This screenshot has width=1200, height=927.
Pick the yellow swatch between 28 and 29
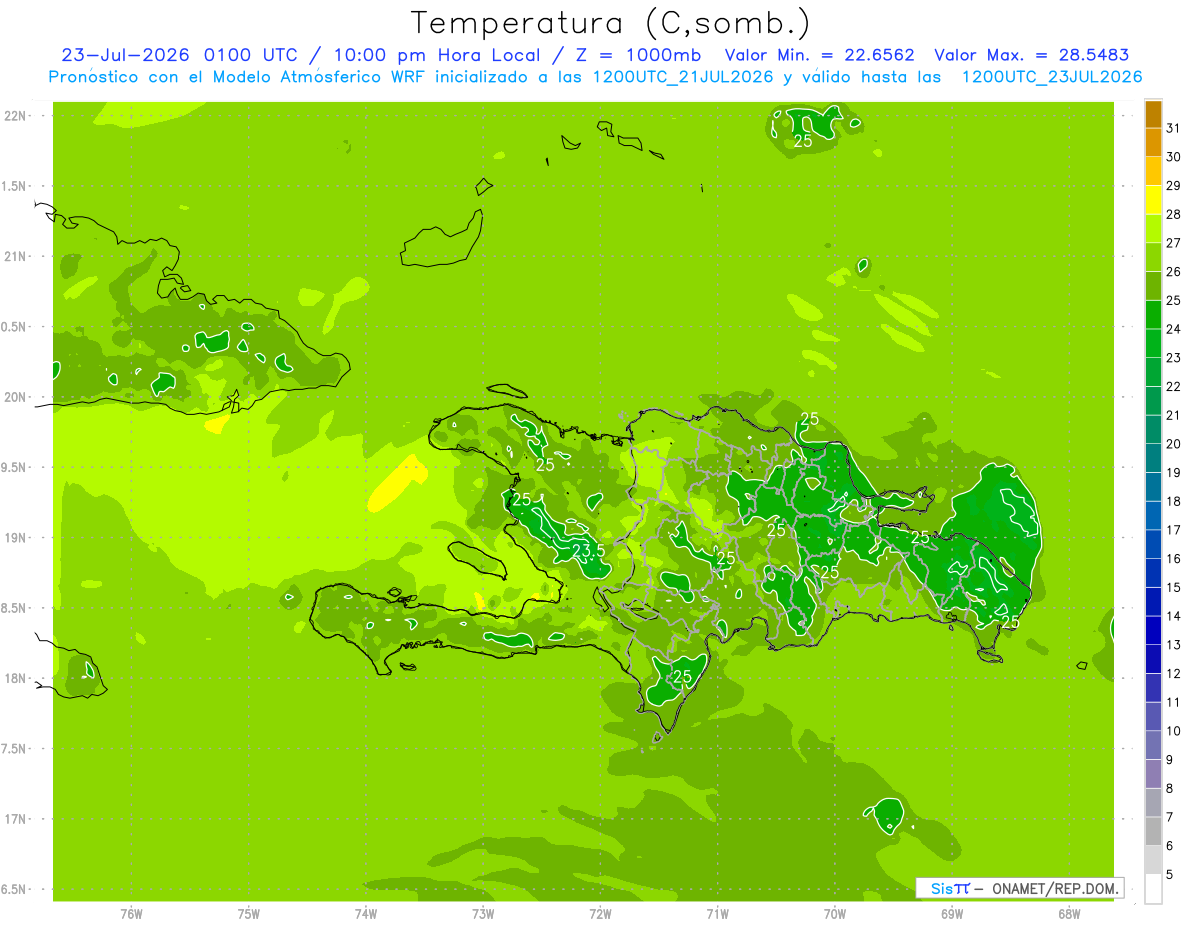[x=1153, y=199]
